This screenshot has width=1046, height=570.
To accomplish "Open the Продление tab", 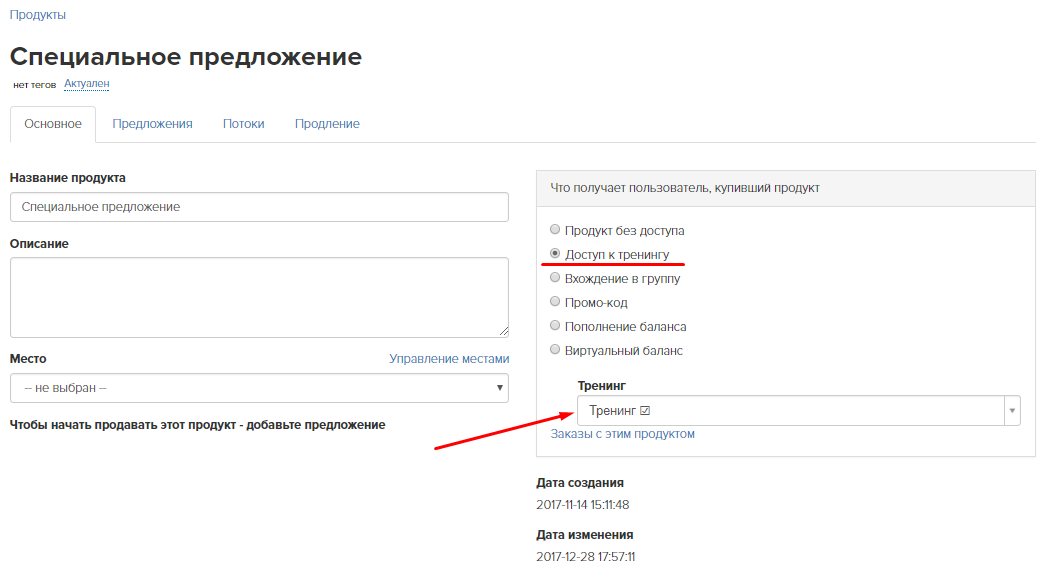I will [x=327, y=124].
